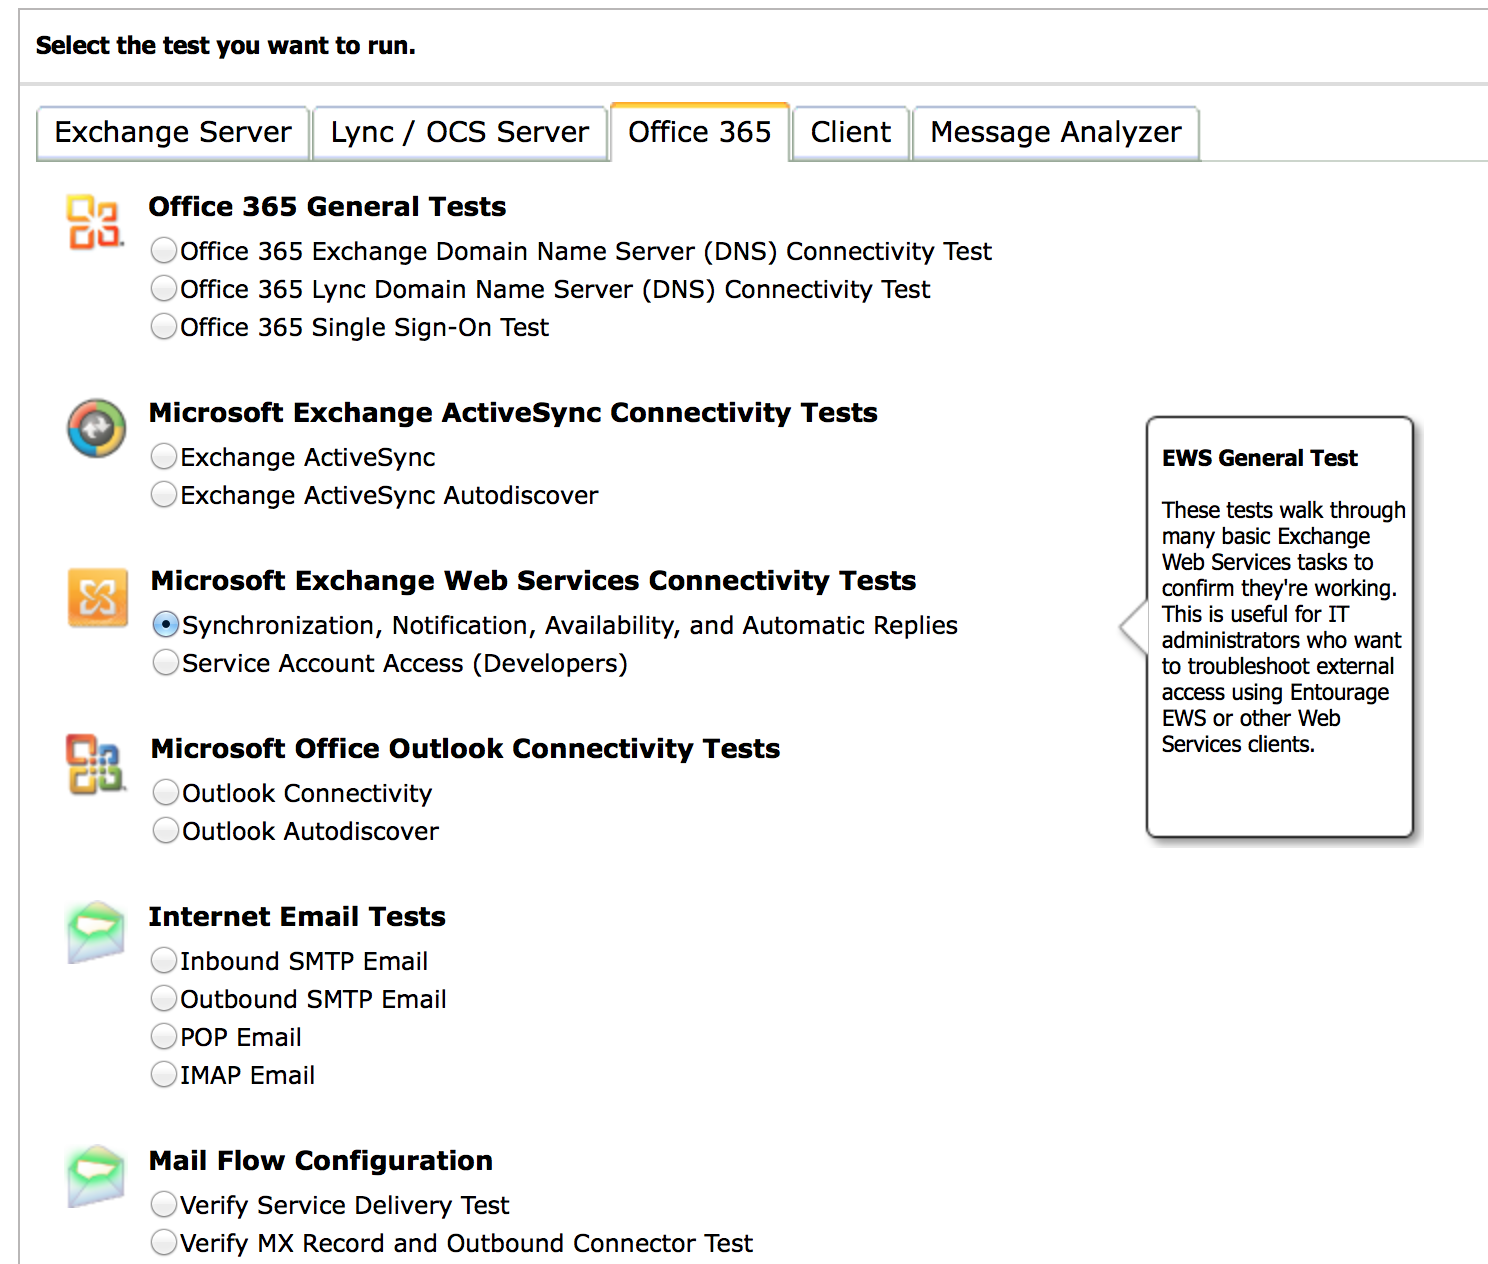
Task: Open the Lync / OCS Server tab
Action: (459, 133)
